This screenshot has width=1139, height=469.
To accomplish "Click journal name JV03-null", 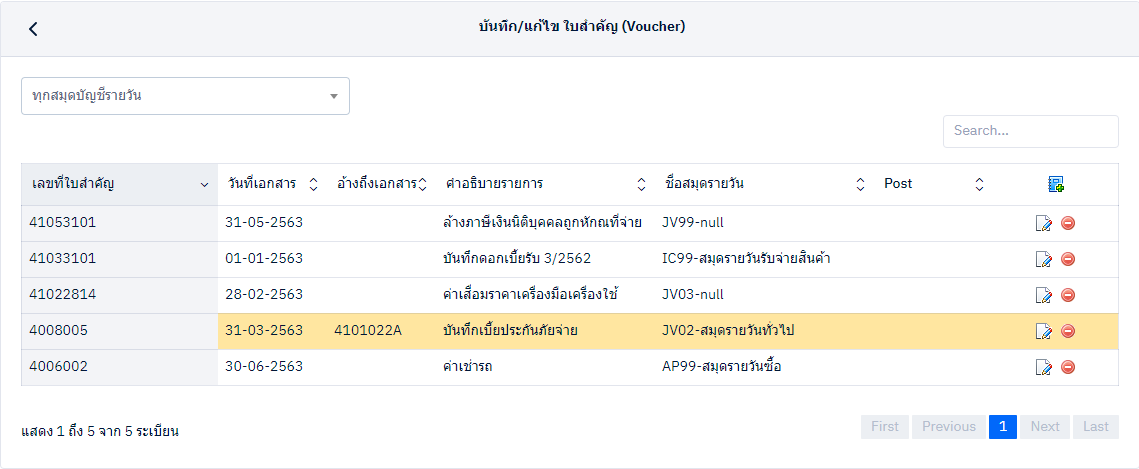I will click(x=693, y=295).
